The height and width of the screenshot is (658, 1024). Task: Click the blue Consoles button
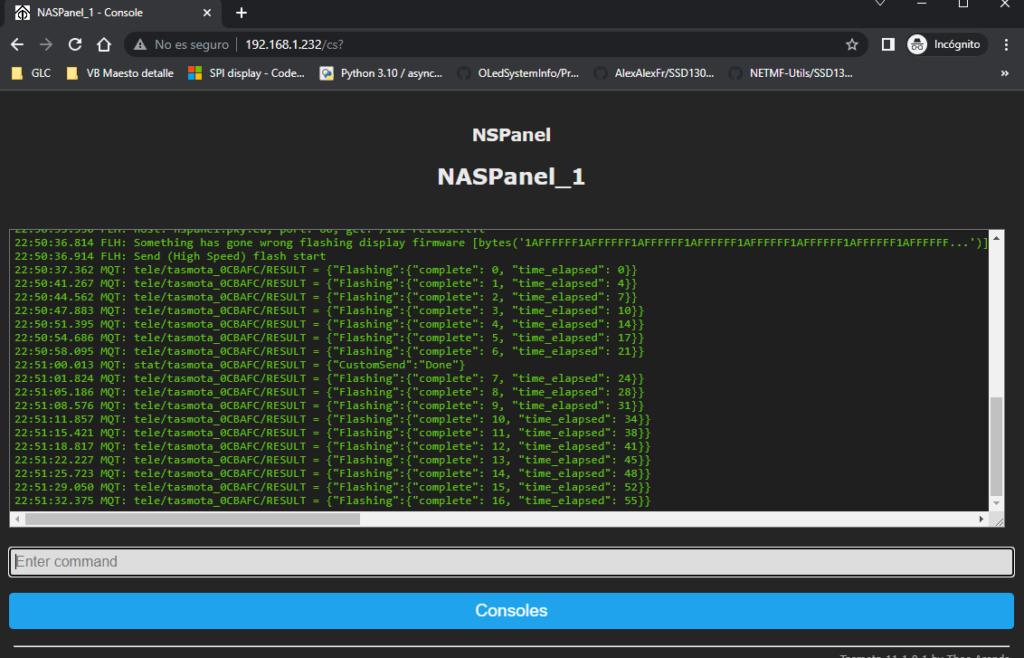511,610
